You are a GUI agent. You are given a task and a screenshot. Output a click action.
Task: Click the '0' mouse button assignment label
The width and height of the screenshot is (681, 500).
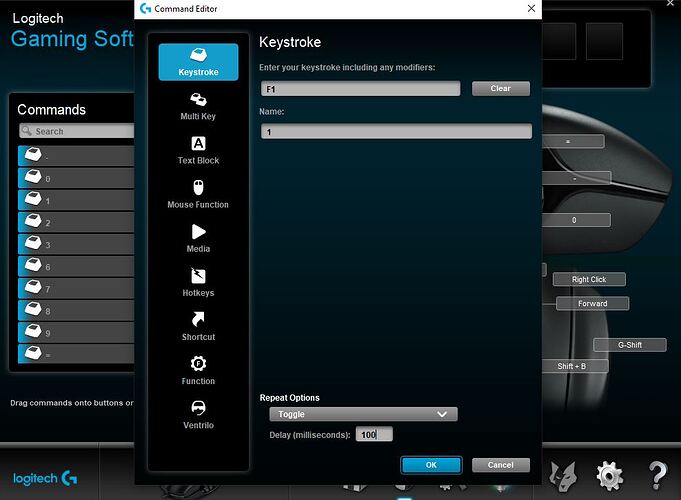coord(576,220)
